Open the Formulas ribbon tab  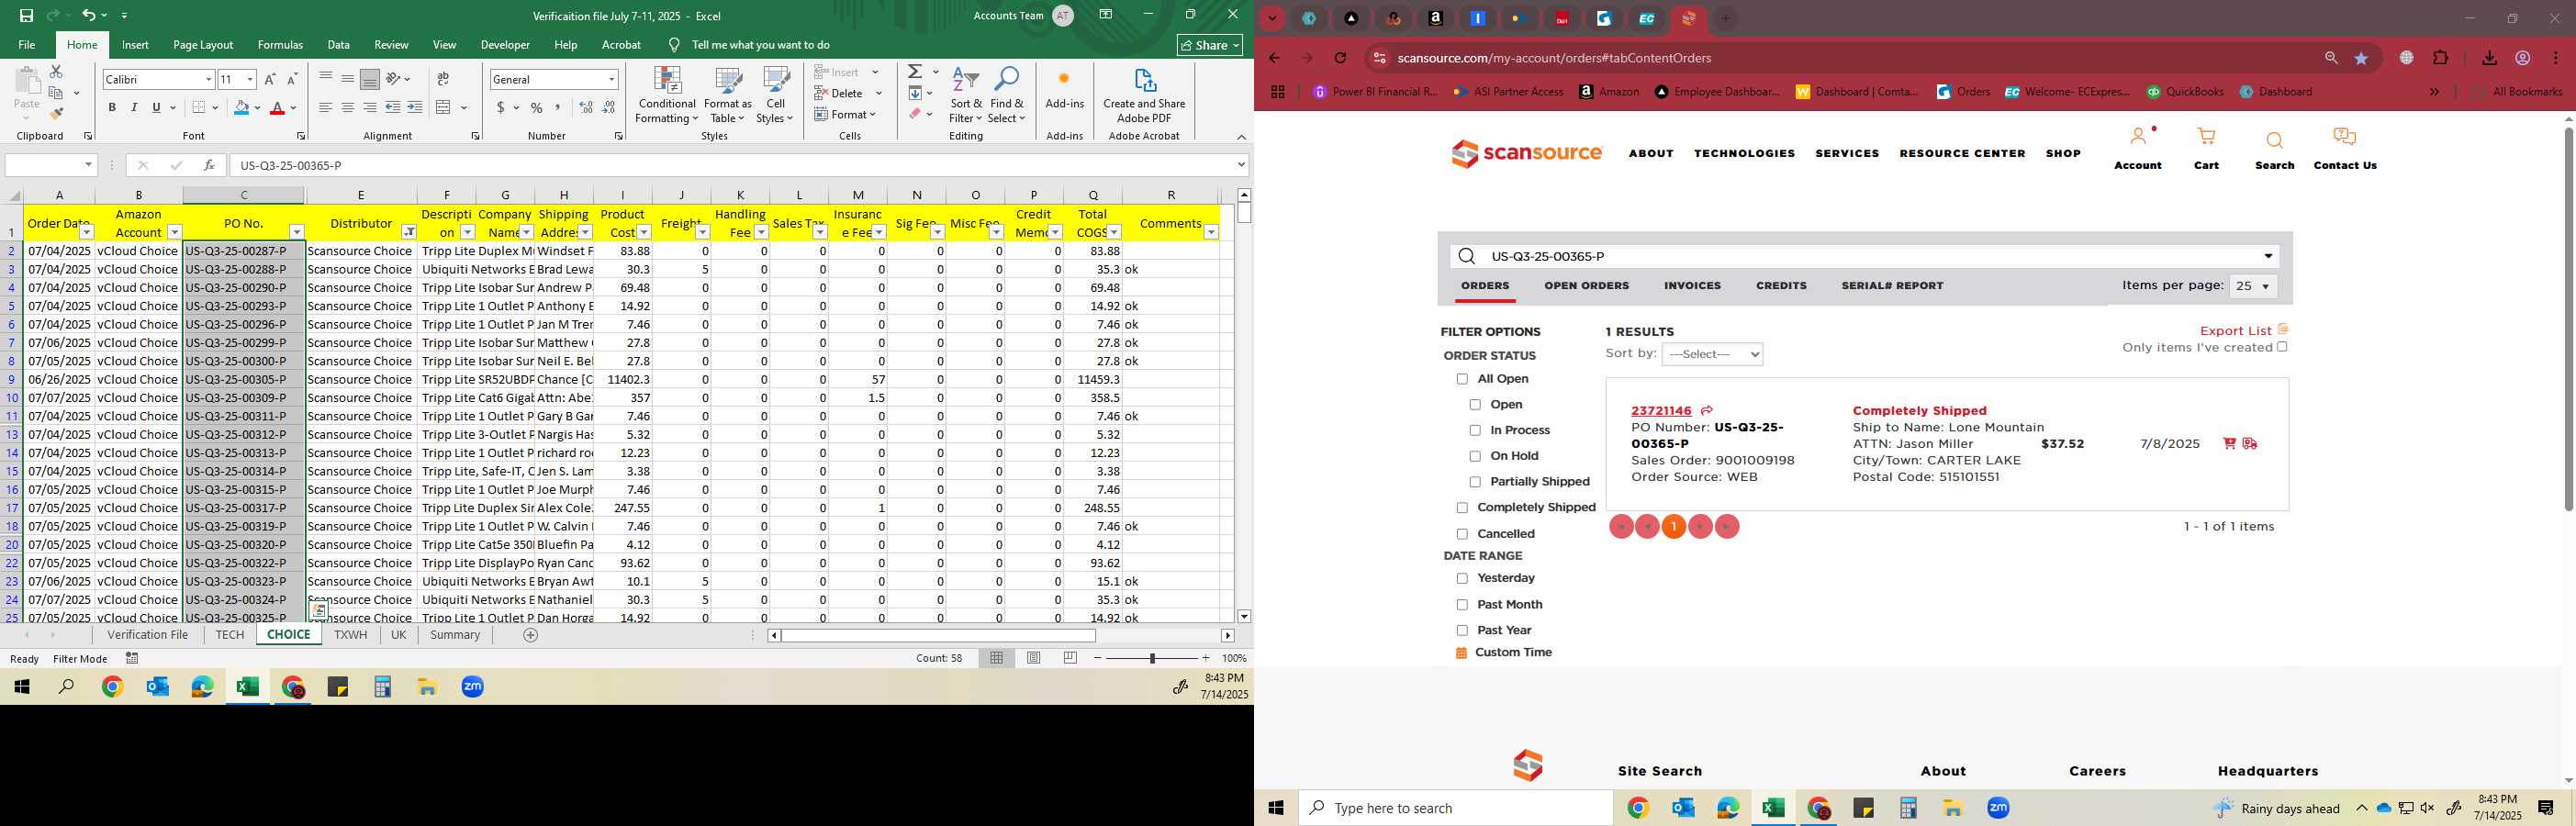(x=280, y=45)
